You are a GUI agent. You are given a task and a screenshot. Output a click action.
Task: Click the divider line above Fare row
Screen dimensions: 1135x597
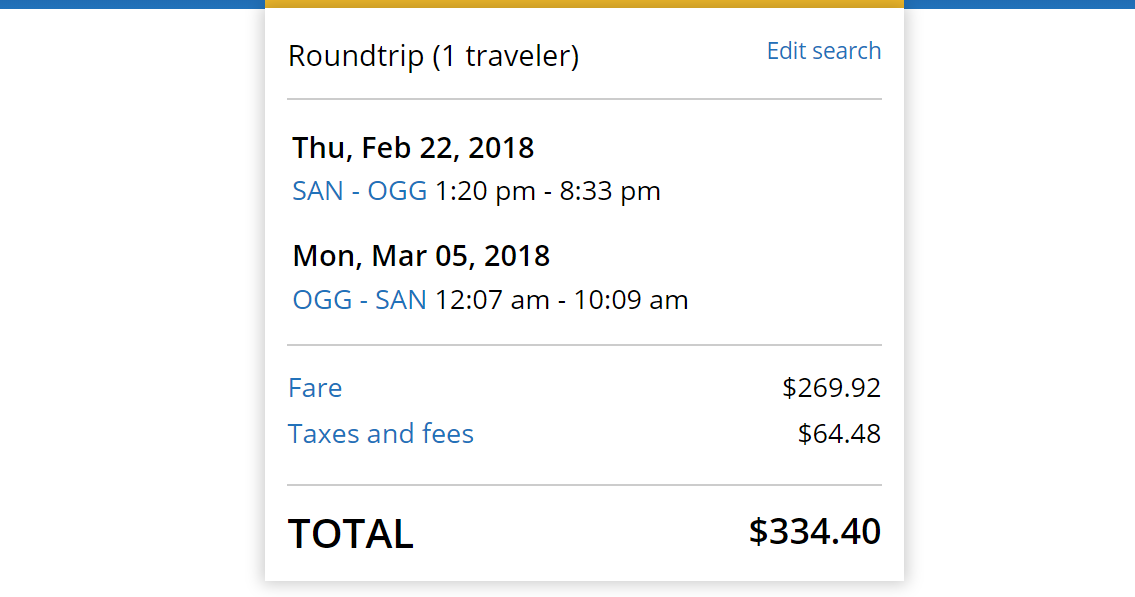(584, 345)
